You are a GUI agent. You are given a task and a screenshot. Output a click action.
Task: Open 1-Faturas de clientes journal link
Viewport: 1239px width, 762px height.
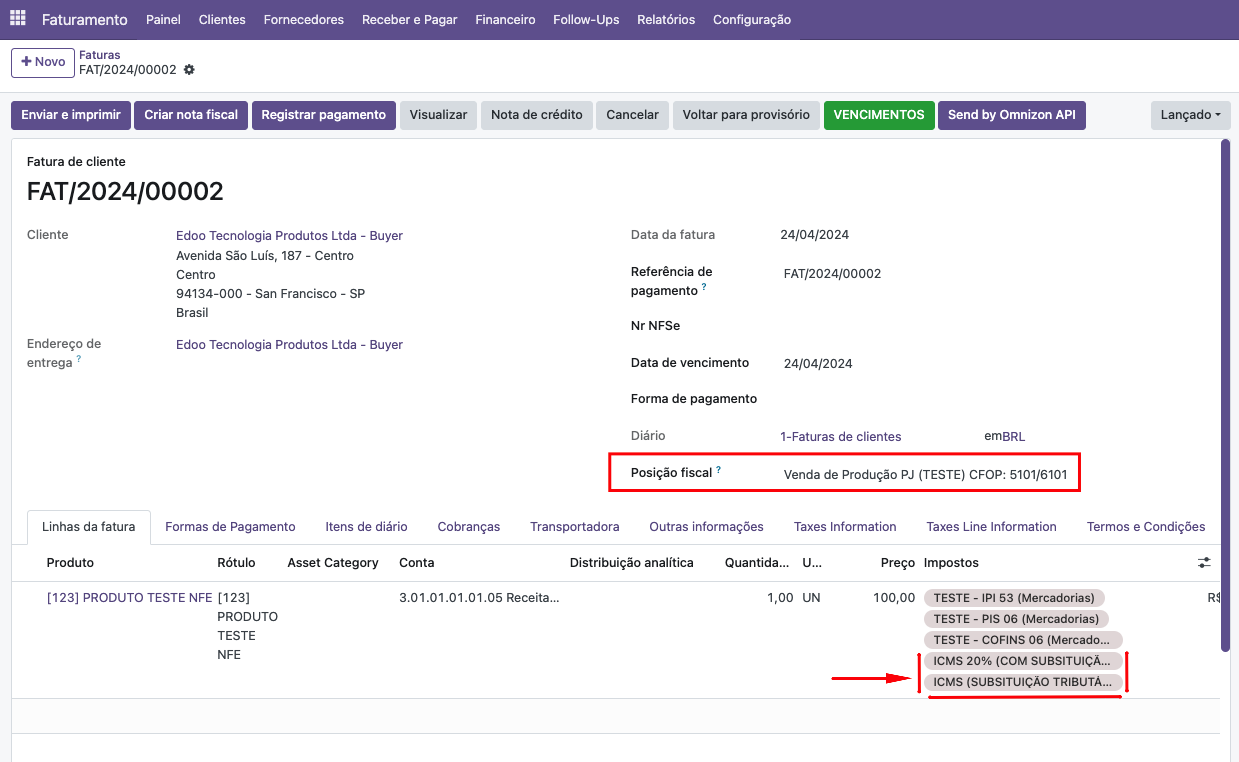pyautogui.click(x=841, y=437)
